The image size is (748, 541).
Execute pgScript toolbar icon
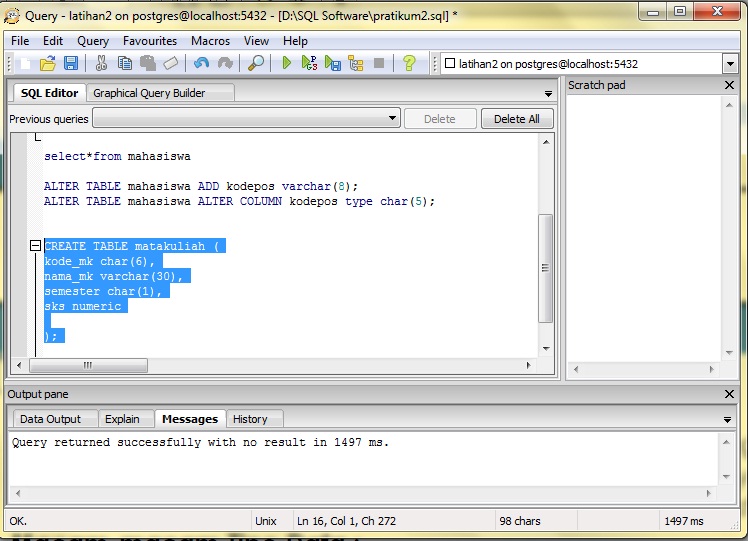point(310,63)
